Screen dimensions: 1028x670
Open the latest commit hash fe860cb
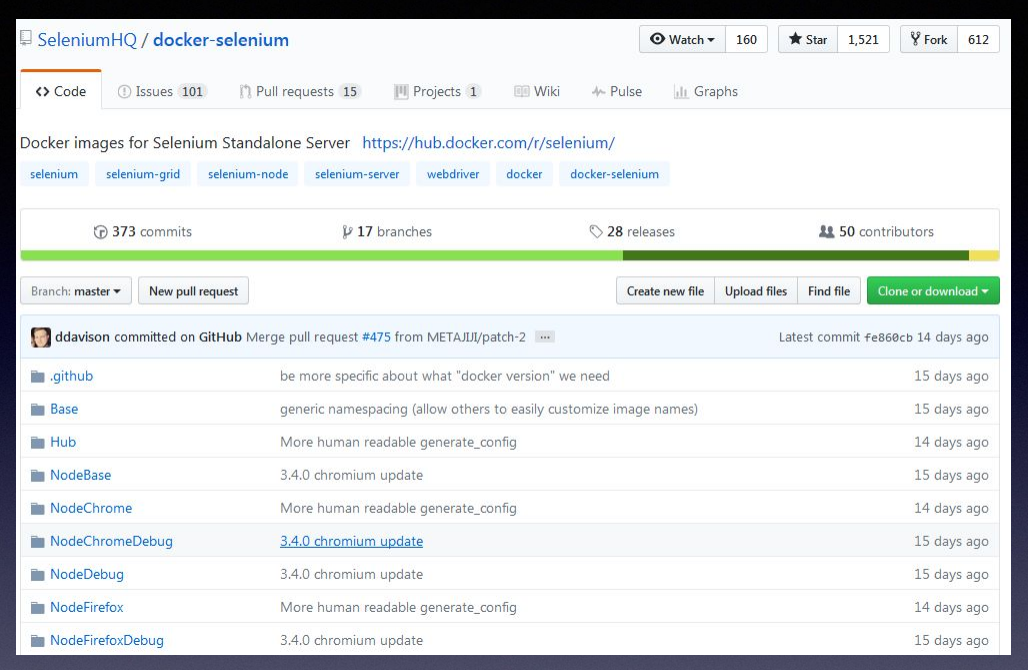tap(888, 338)
